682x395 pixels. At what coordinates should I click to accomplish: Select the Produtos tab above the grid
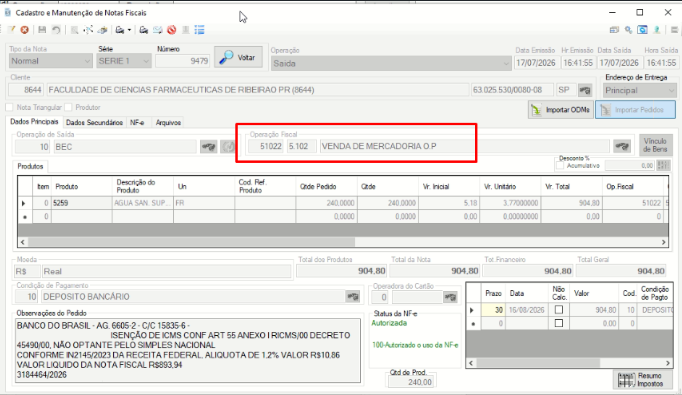pyautogui.click(x=30, y=166)
